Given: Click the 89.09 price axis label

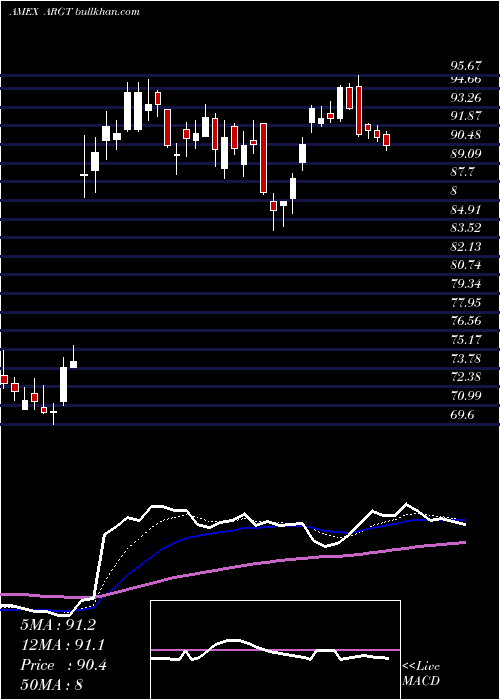Looking at the screenshot, I should coord(466,154).
